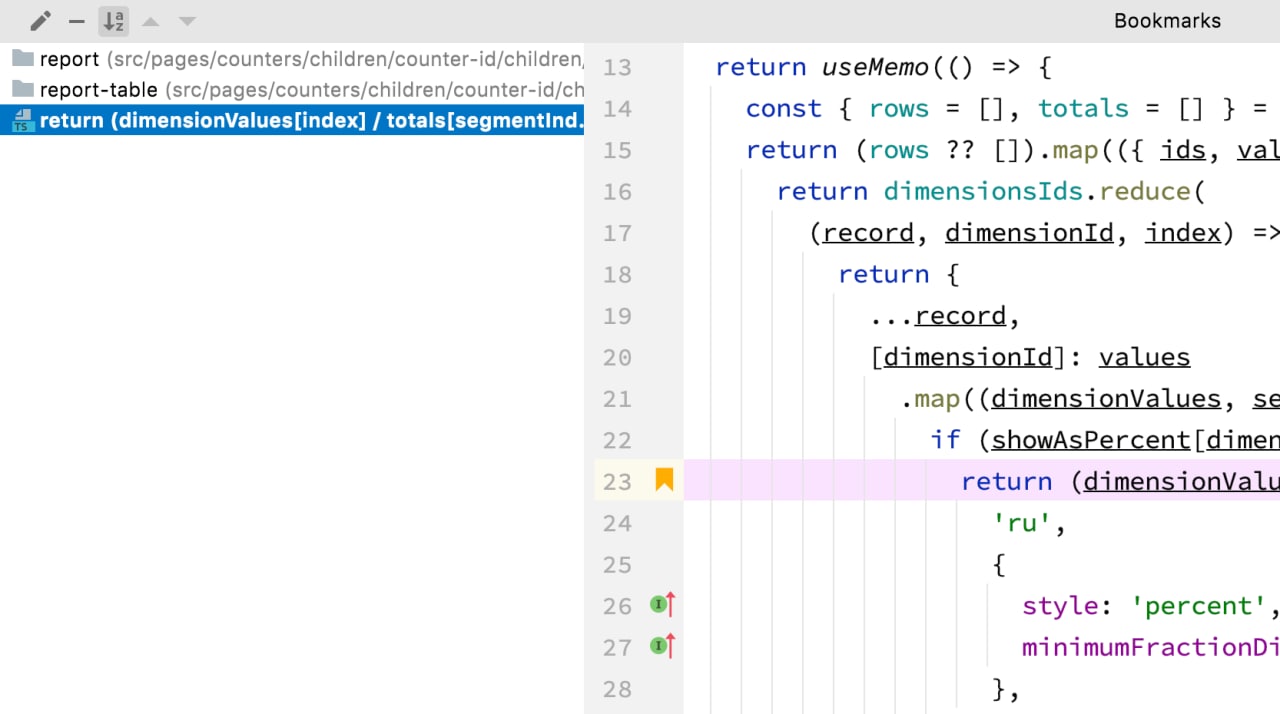Click the dimensionId parameter on line 17

[1029, 233]
